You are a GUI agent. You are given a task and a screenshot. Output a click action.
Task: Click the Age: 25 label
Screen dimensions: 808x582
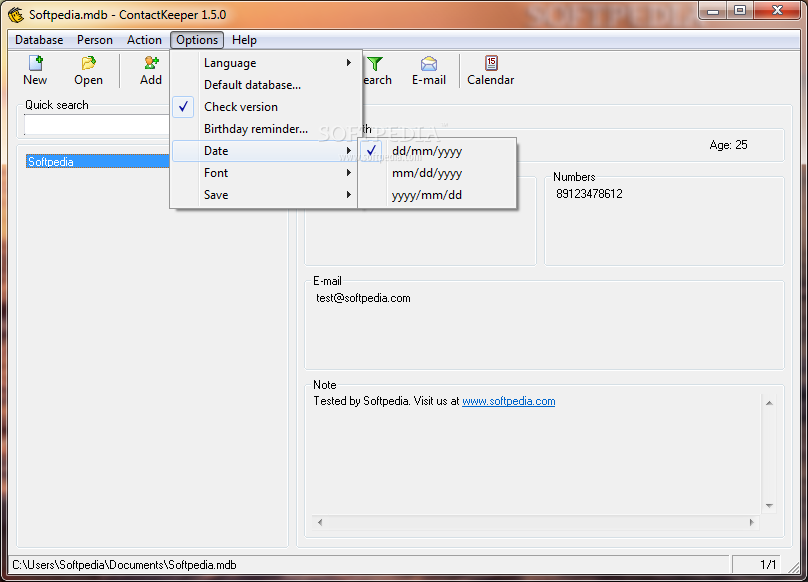[728, 145]
